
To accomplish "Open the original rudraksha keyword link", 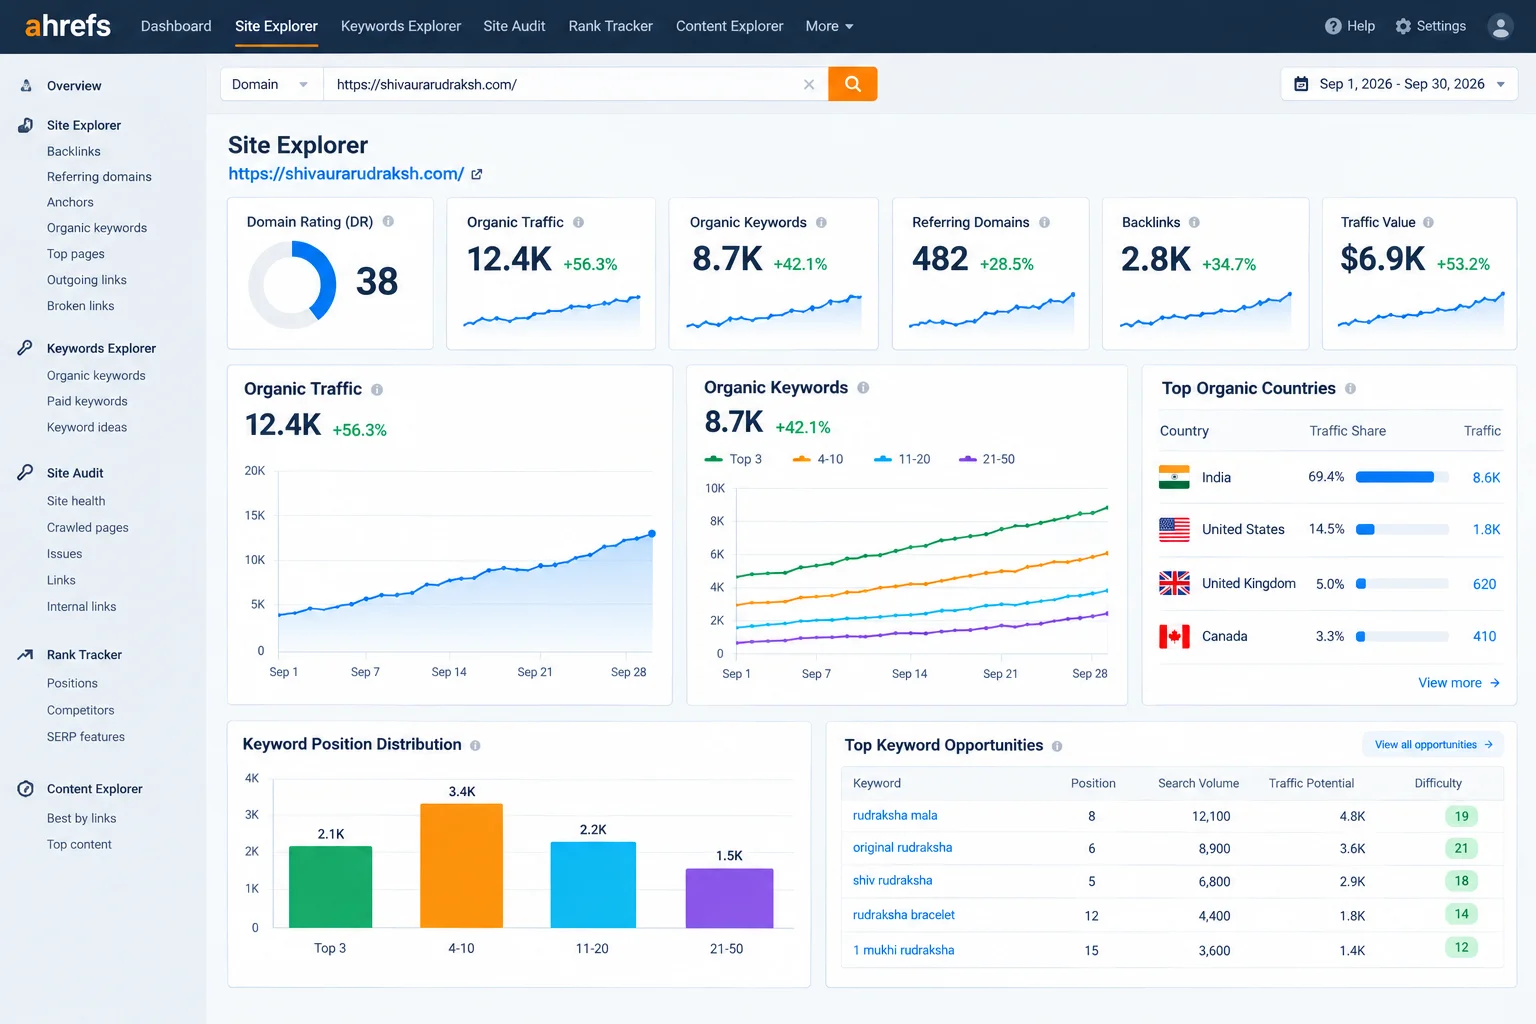I will coord(902,848).
